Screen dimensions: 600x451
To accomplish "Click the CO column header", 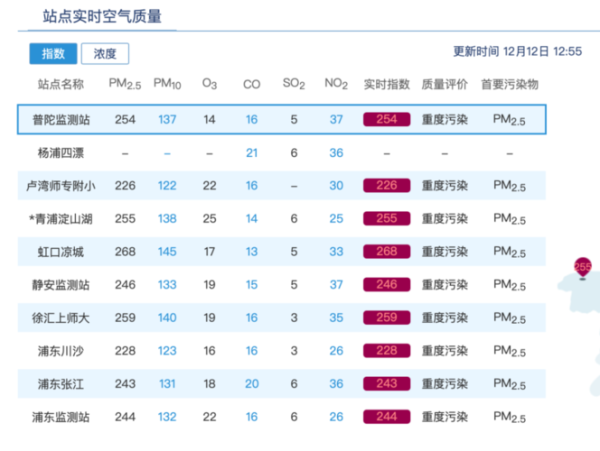I will (251, 84).
